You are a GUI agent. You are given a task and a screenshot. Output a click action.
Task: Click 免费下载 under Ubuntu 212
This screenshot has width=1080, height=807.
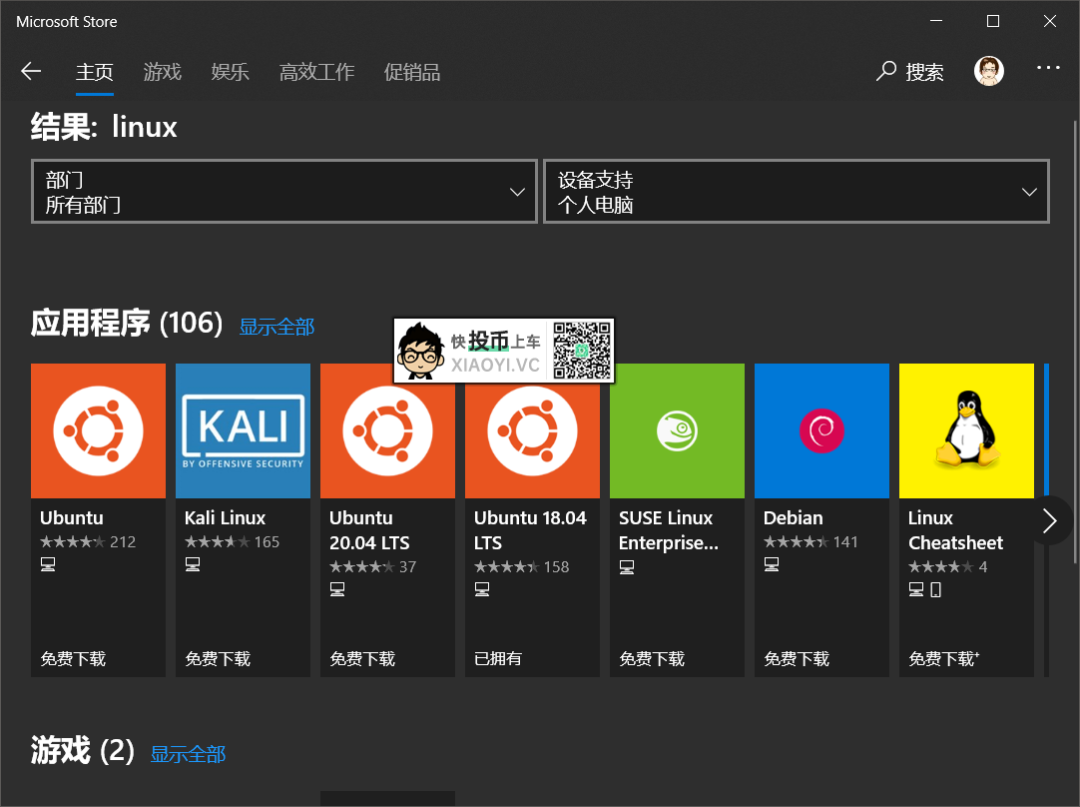tap(73, 659)
